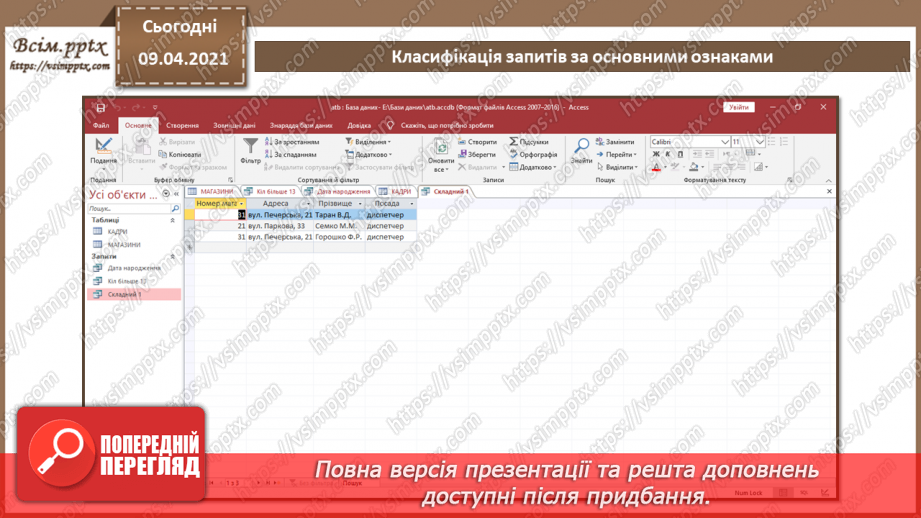Screen dimensions: 921x518
Task: Open the Виділити dropdown
Action: [617, 167]
